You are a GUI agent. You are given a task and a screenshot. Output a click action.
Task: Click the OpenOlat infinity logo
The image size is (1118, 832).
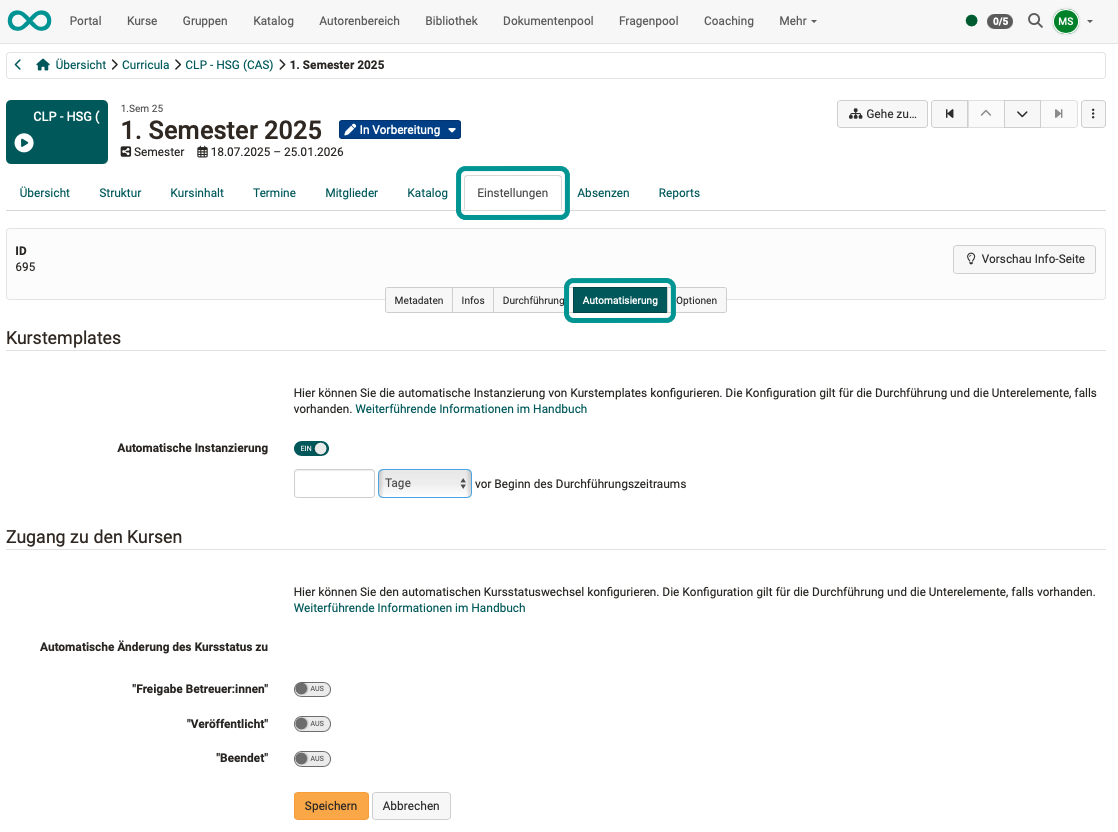[29, 20]
